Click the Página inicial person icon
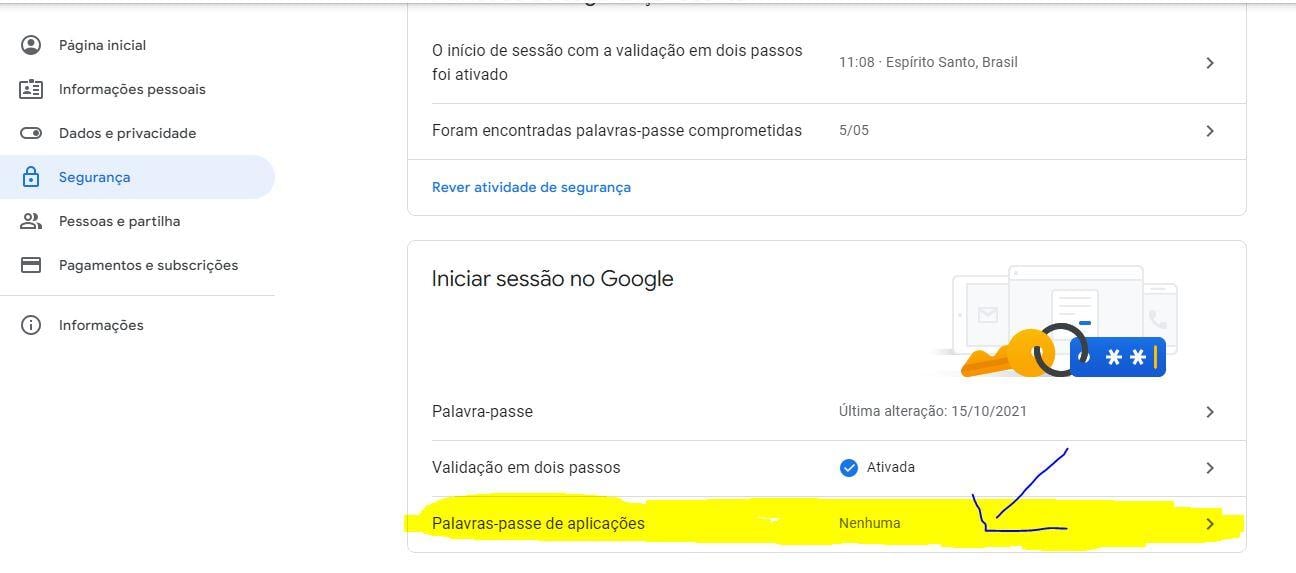The image size is (1296, 573). click(x=31, y=45)
